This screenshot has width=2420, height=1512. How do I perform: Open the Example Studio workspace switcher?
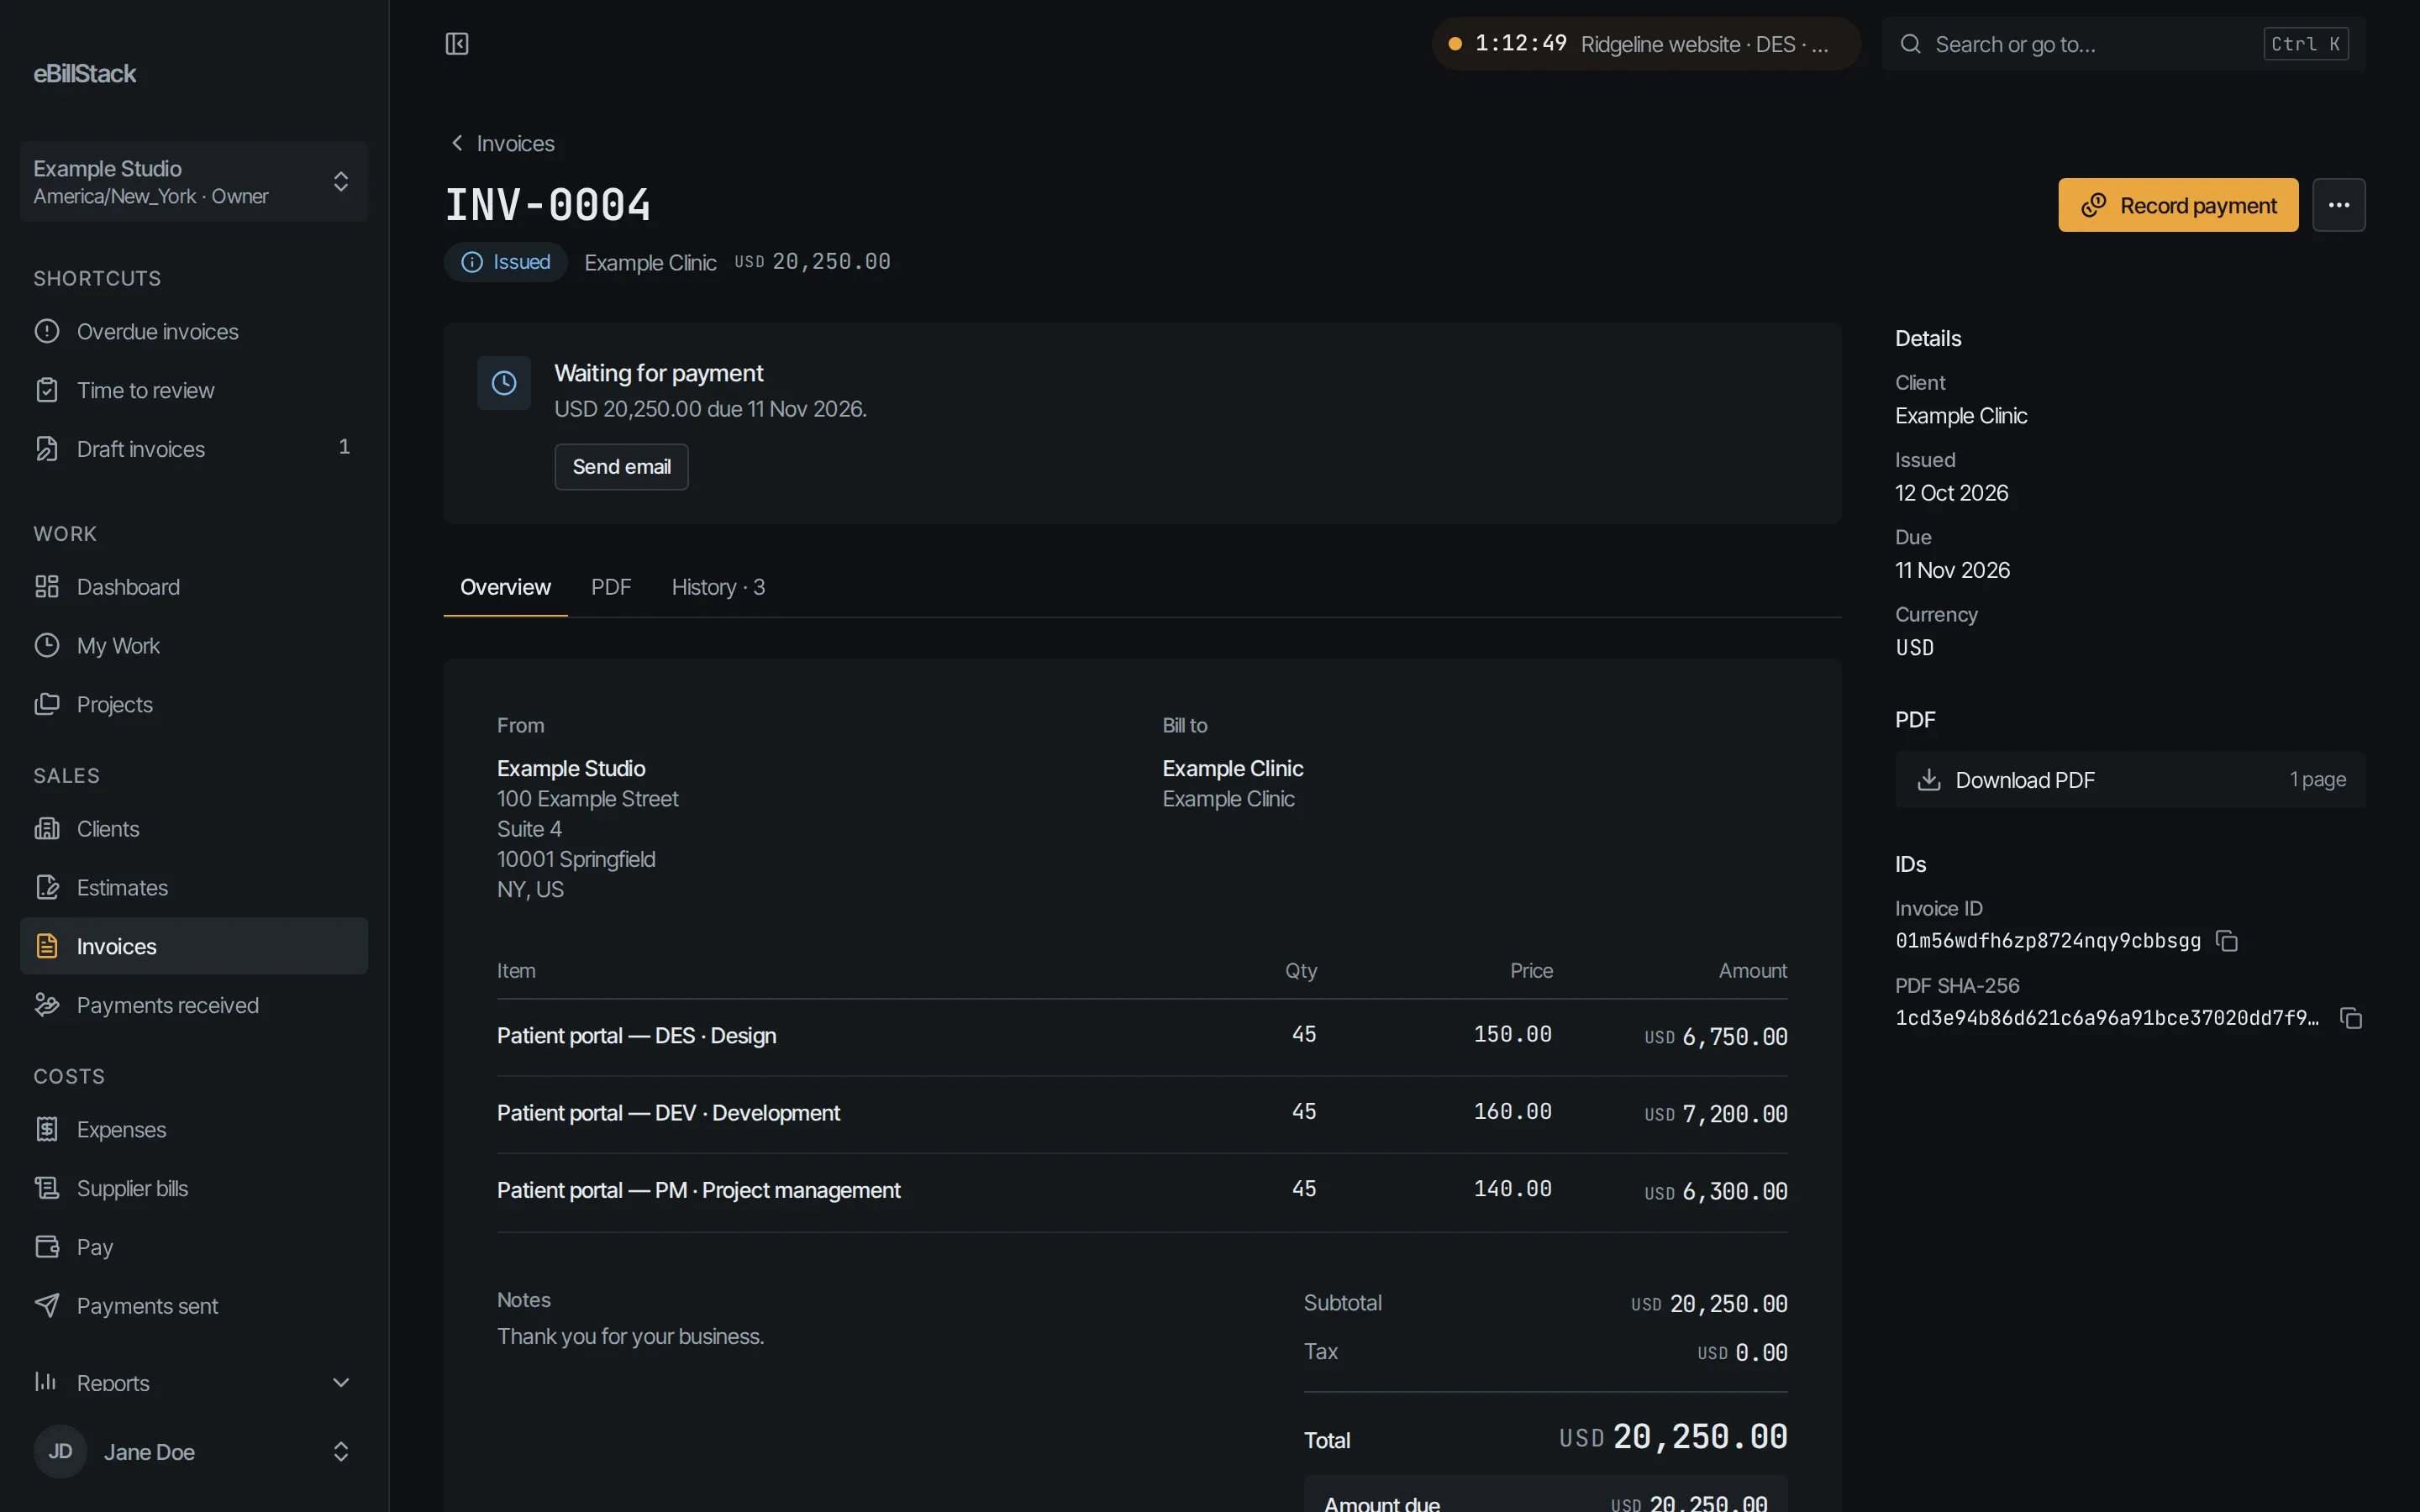click(x=194, y=181)
